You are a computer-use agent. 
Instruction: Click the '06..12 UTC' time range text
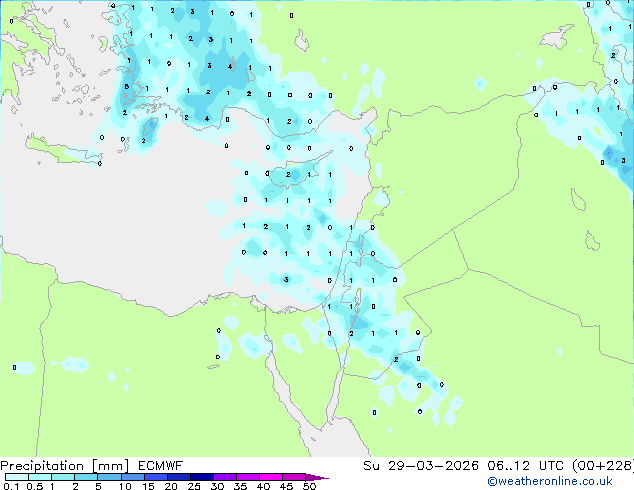[x=525, y=466]
